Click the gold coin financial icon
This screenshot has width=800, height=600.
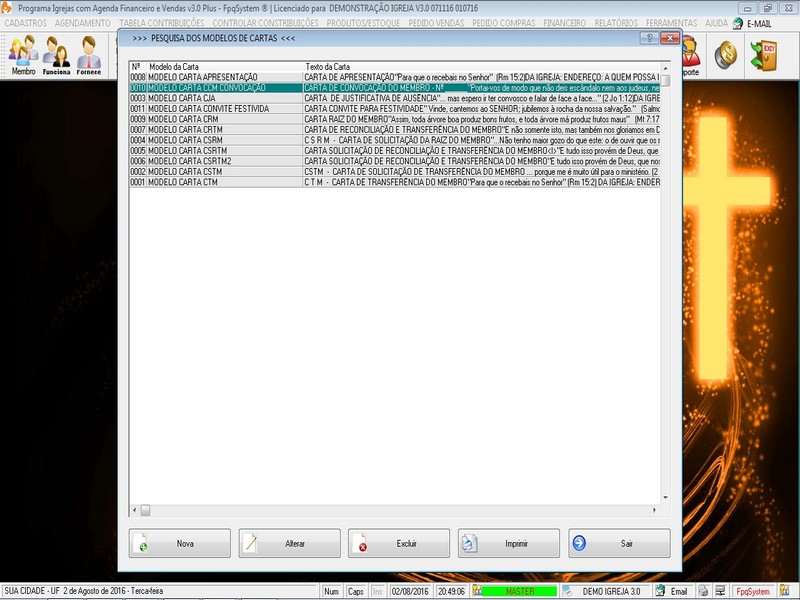click(x=726, y=55)
